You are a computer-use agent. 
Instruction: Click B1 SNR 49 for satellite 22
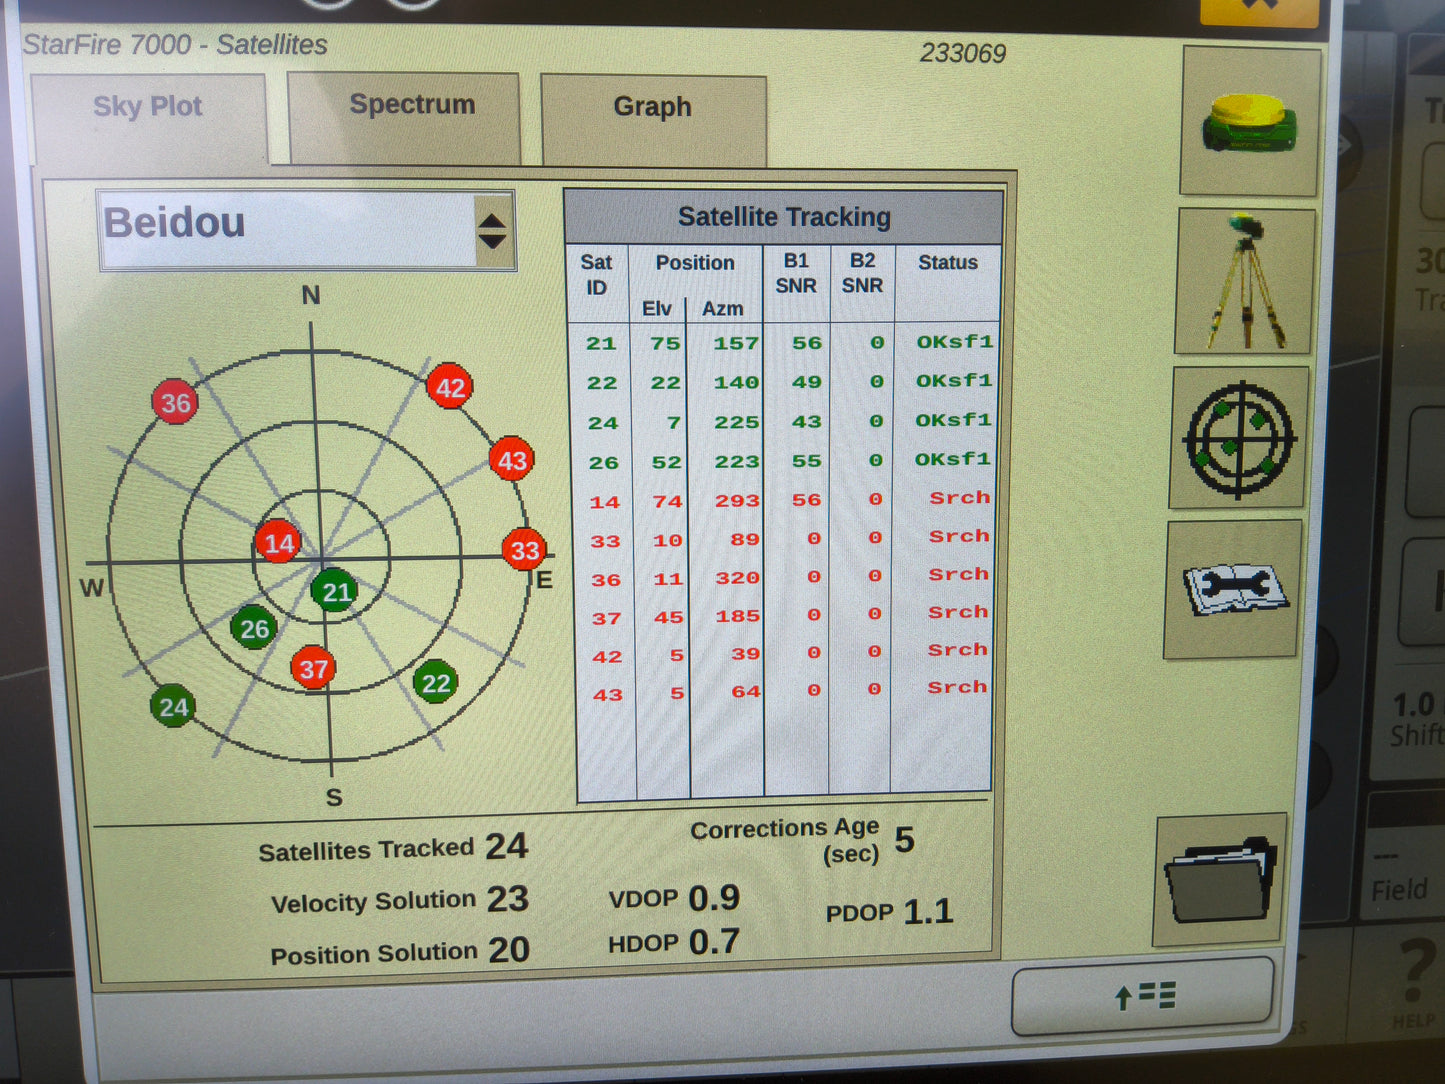(x=806, y=382)
